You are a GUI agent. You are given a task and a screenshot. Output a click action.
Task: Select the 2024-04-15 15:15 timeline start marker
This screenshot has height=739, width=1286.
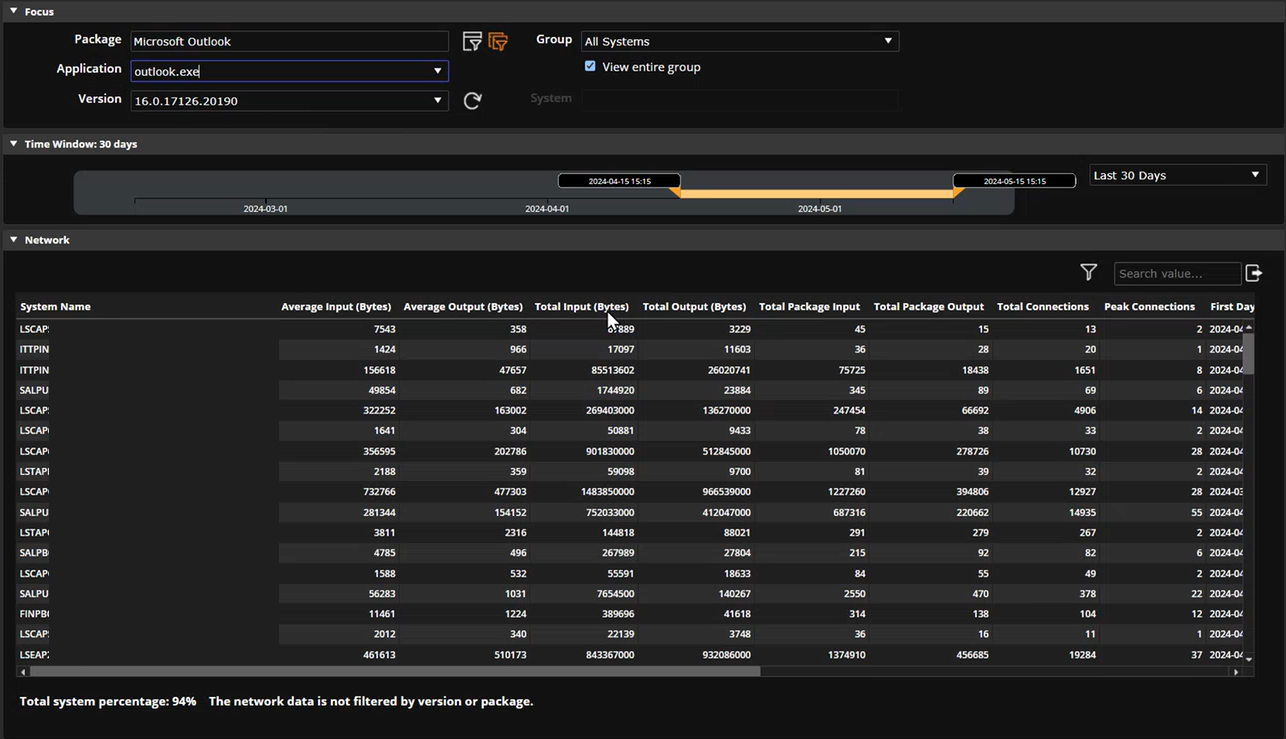(x=619, y=181)
